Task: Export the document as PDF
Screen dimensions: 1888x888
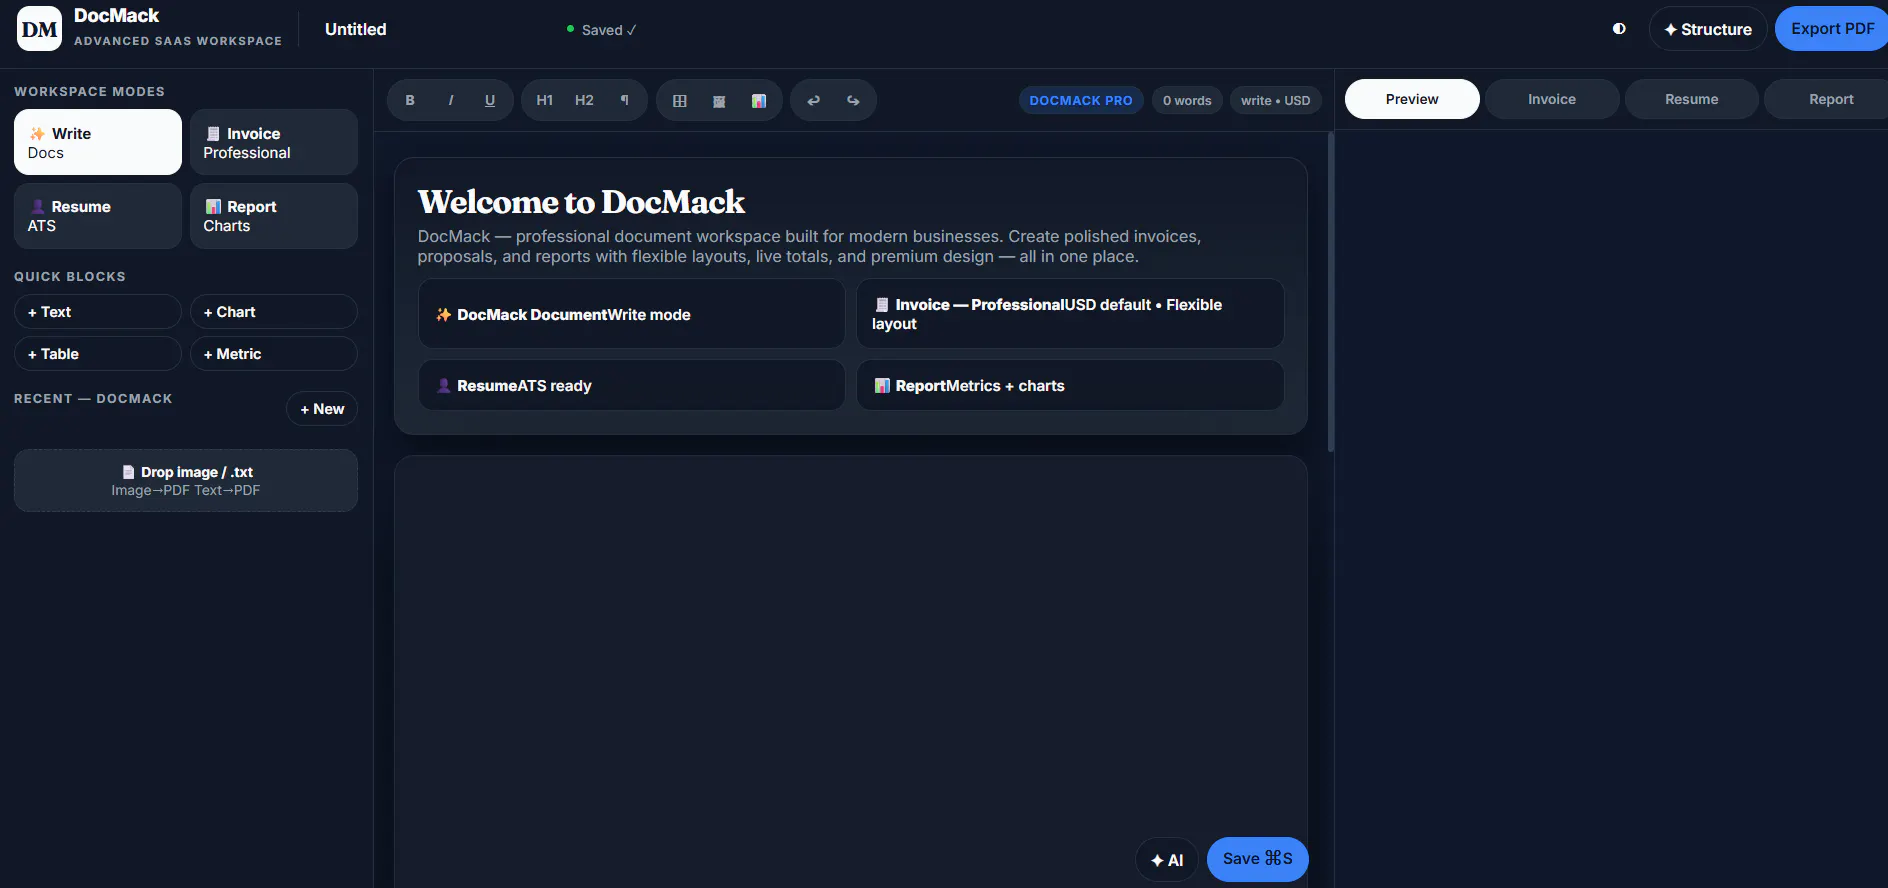Action: [1832, 29]
